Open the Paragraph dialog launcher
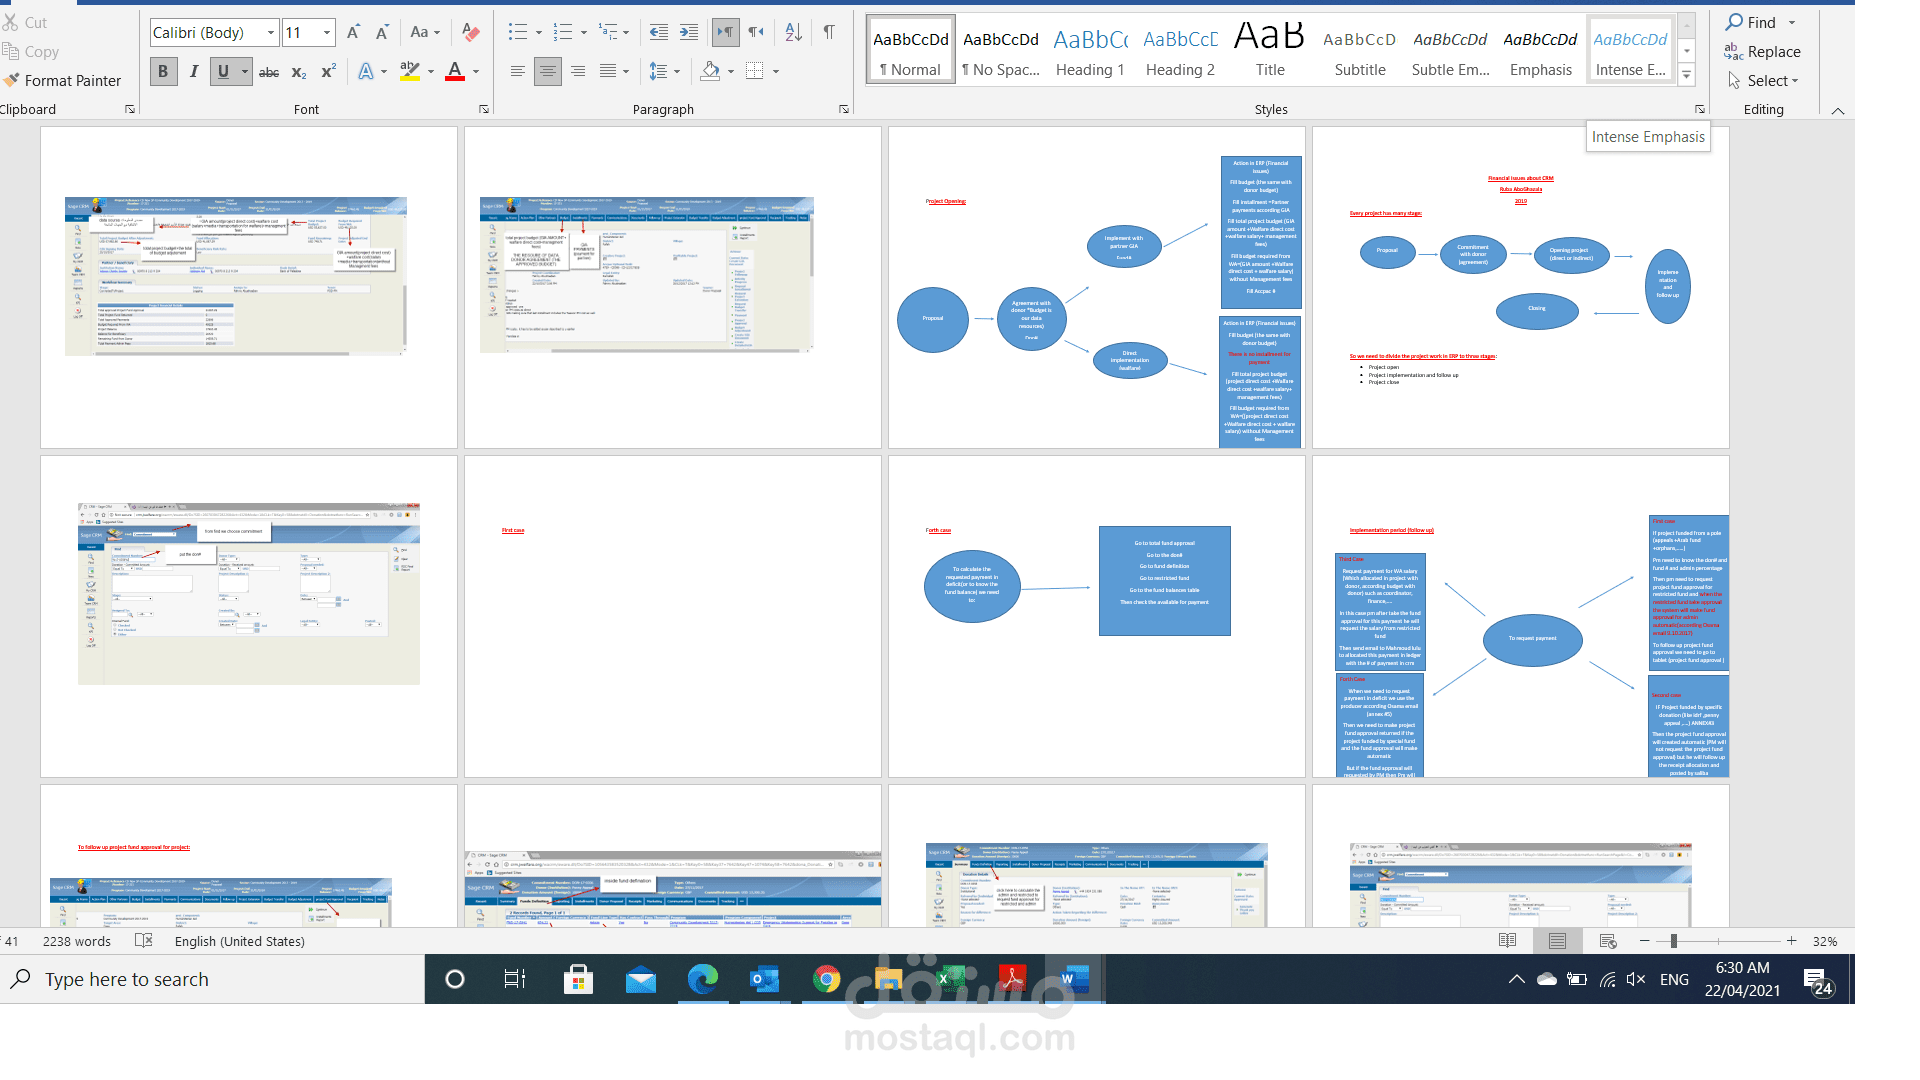1920x1080 pixels. click(844, 109)
